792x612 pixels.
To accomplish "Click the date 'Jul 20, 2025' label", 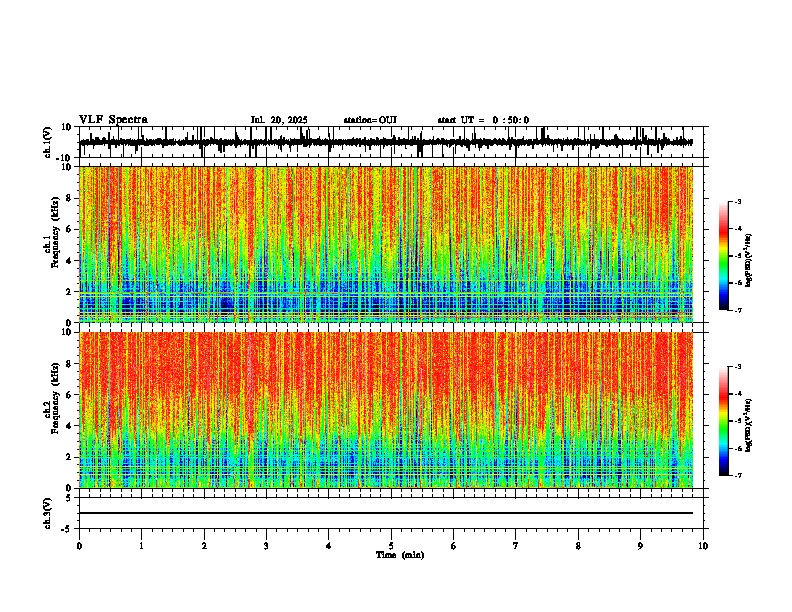I will pos(279,120).
